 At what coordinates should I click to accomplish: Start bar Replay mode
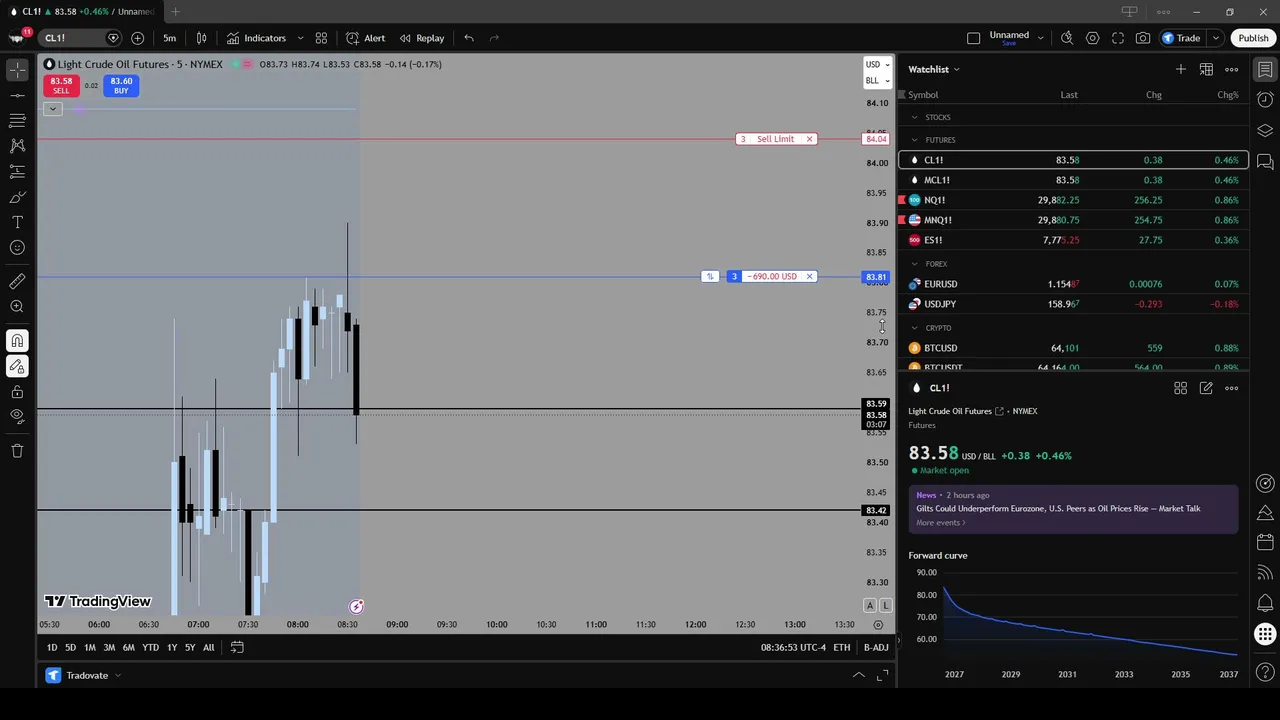click(x=421, y=38)
